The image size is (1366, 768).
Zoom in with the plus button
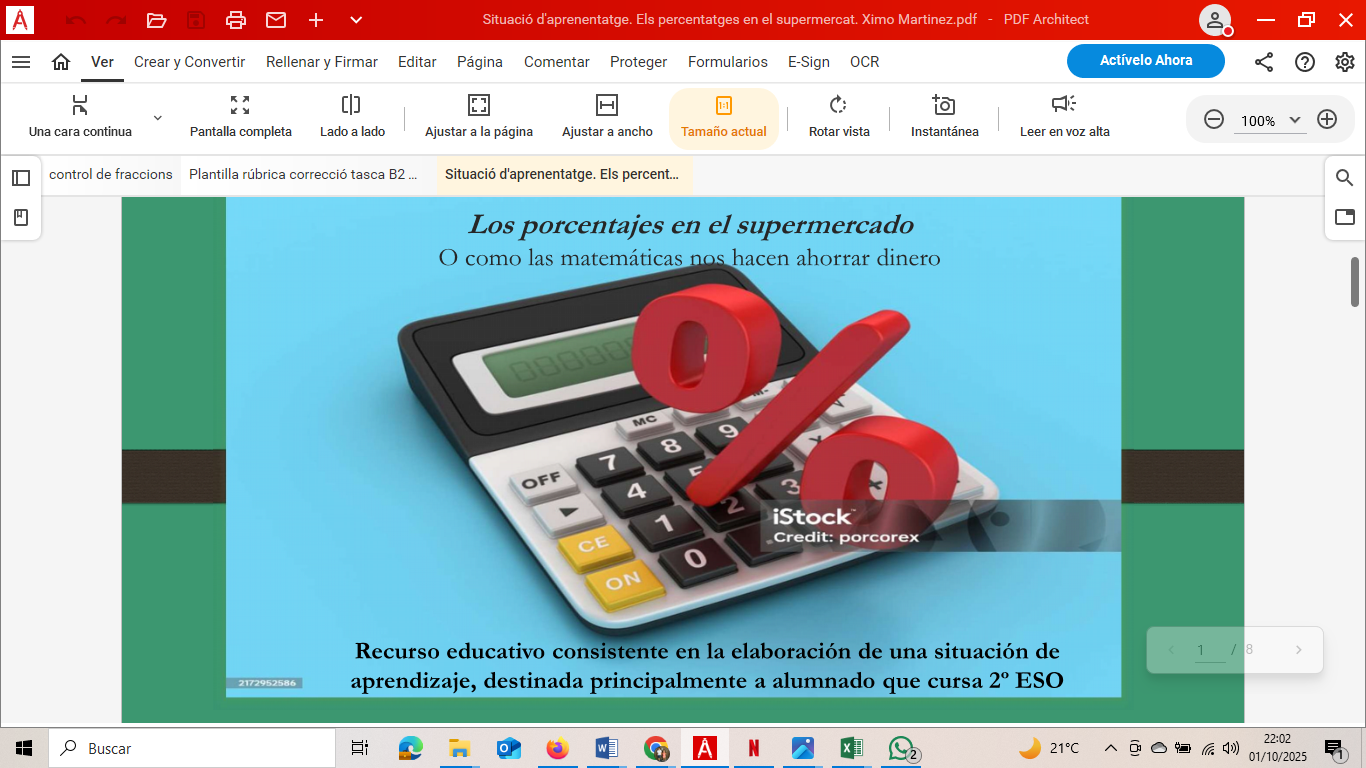click(1327, 120)
